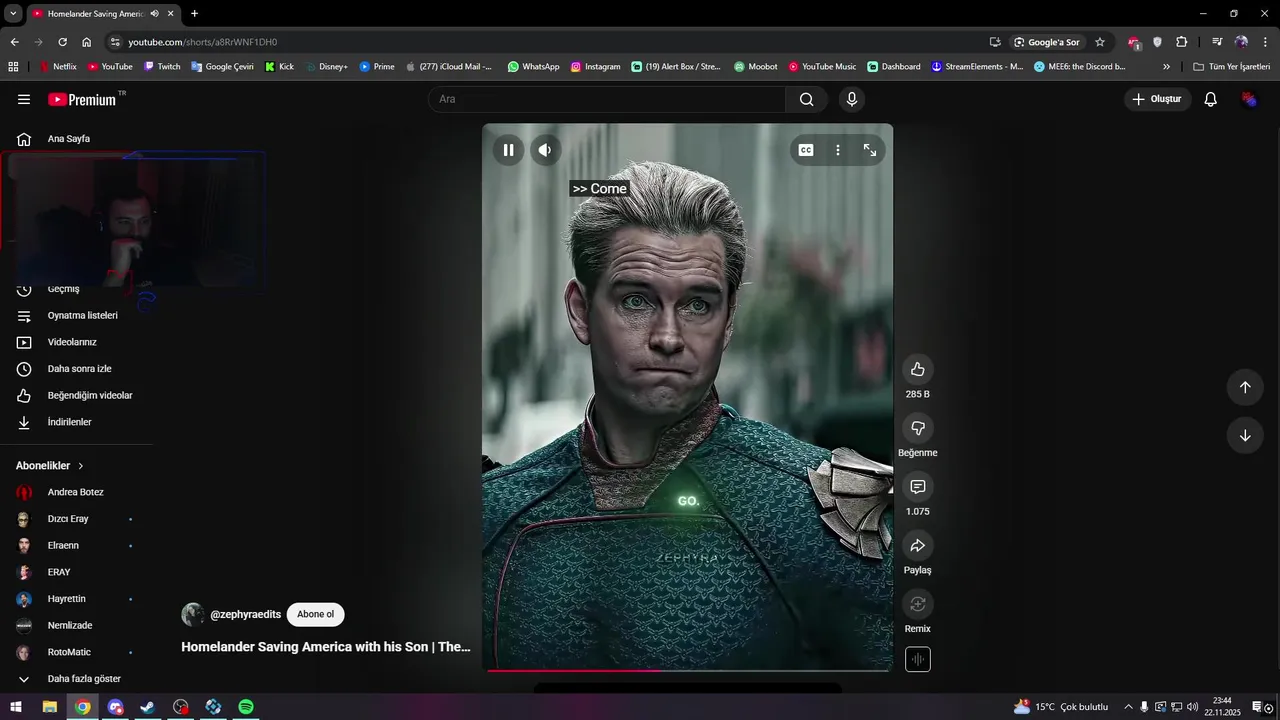
Task: Open the Chrome extensions puzzle icon
Action: 1182,42
